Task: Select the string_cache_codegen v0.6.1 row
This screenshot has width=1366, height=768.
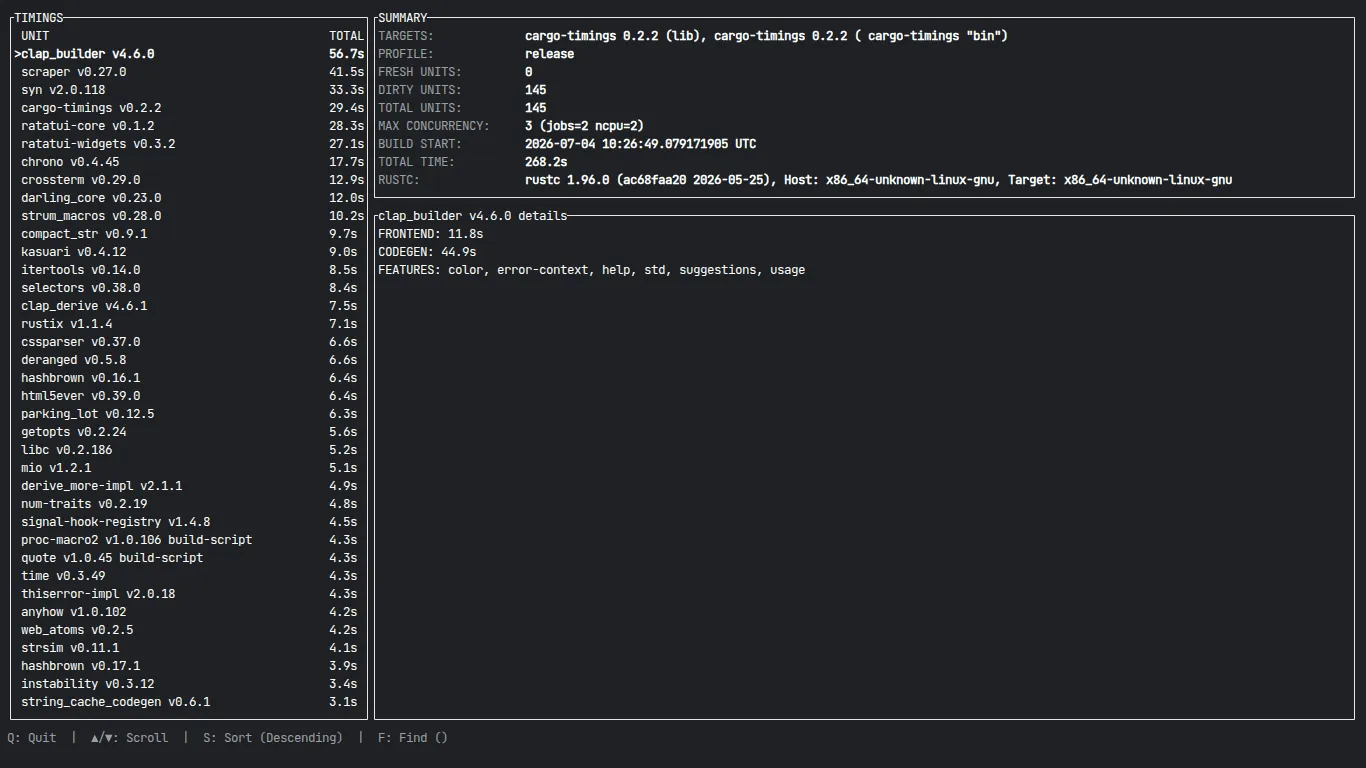Action: [x=189, y=702]
